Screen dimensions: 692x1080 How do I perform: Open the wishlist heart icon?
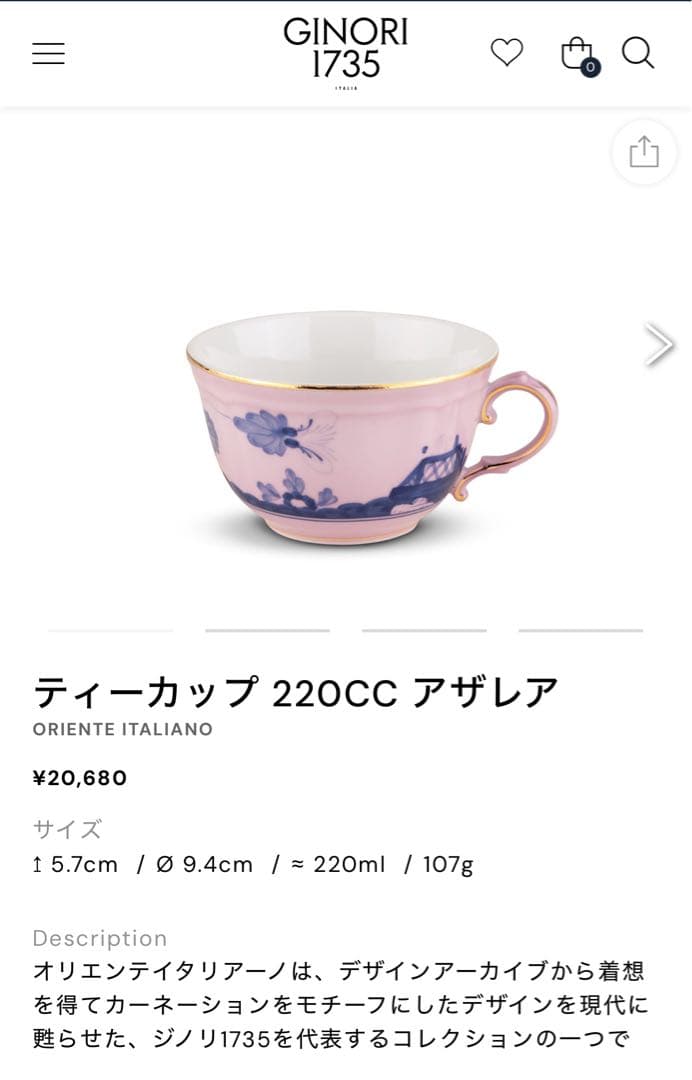click(507, 53)
